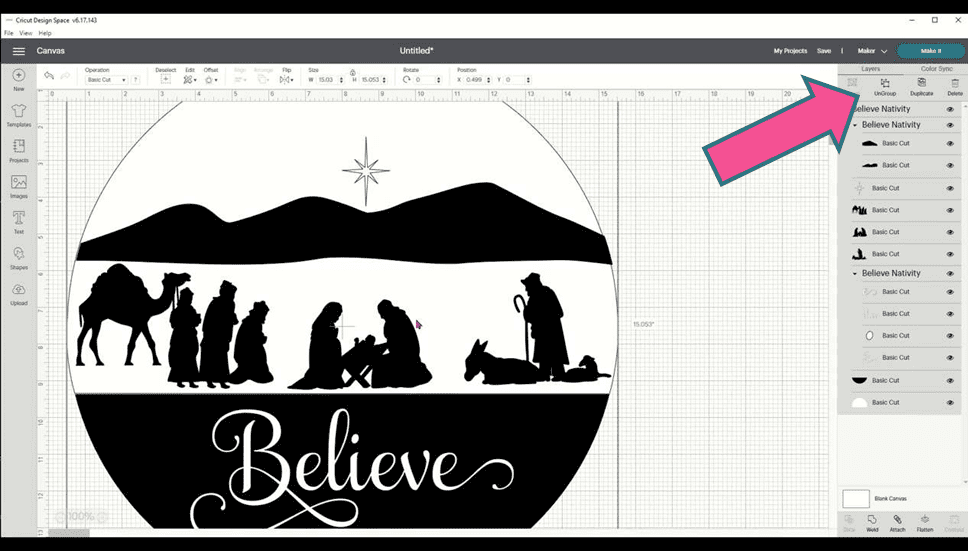
Task: Select the shepherd and donkey layer
Action: click(905, 254)
